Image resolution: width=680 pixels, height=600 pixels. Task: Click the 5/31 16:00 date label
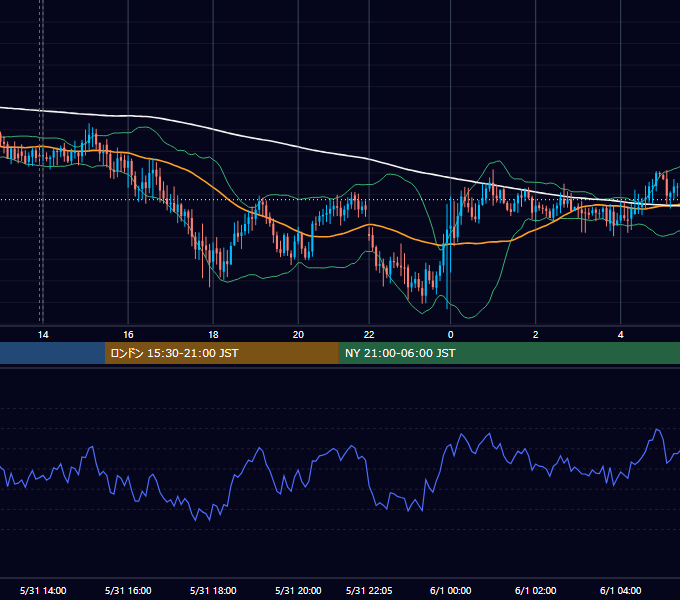(x=128, y=590)
